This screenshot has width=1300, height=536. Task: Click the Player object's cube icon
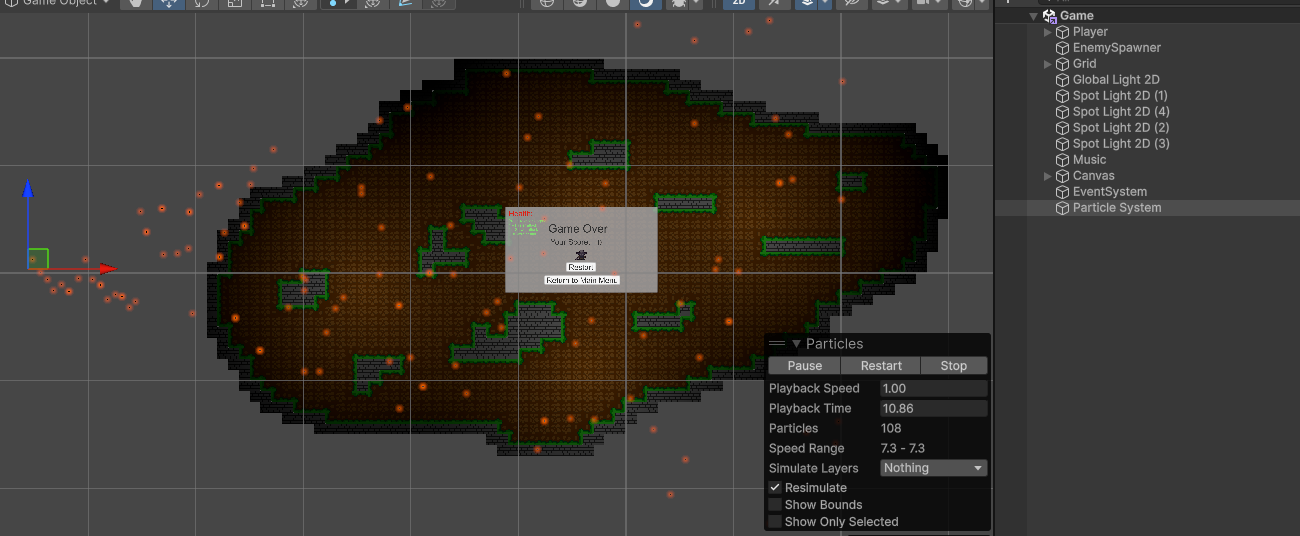(x=1062, y=32)
